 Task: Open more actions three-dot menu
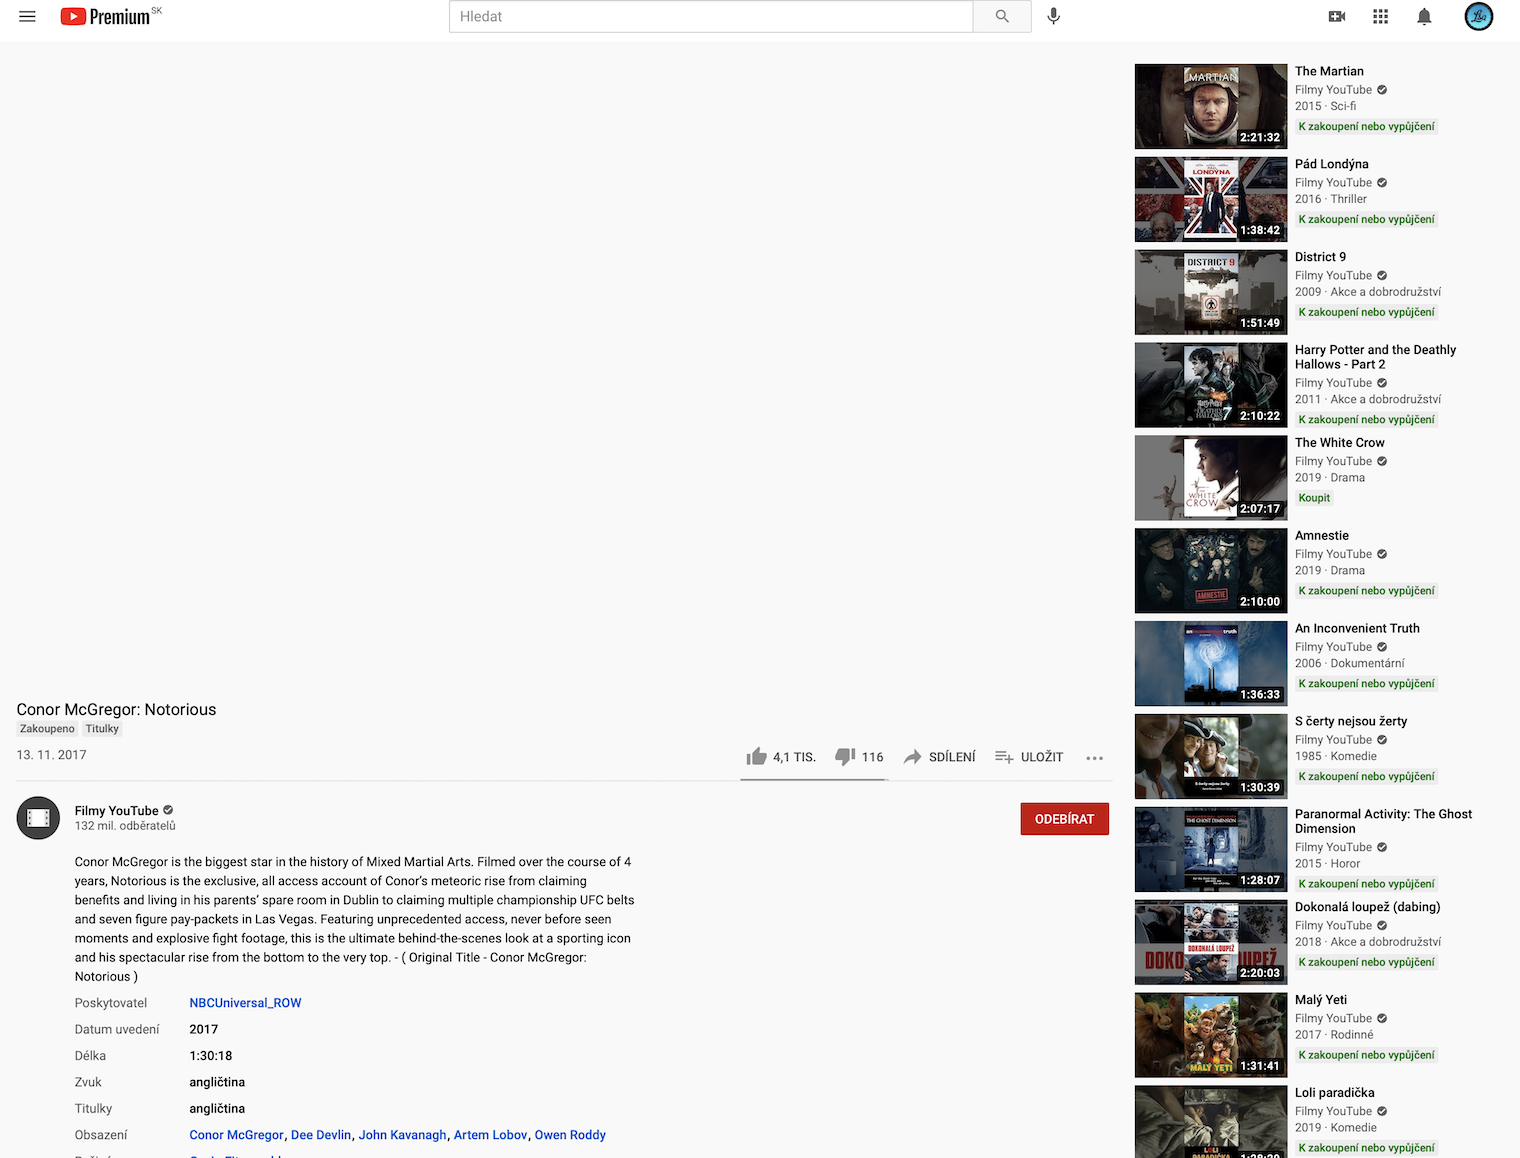point(1095,758)
